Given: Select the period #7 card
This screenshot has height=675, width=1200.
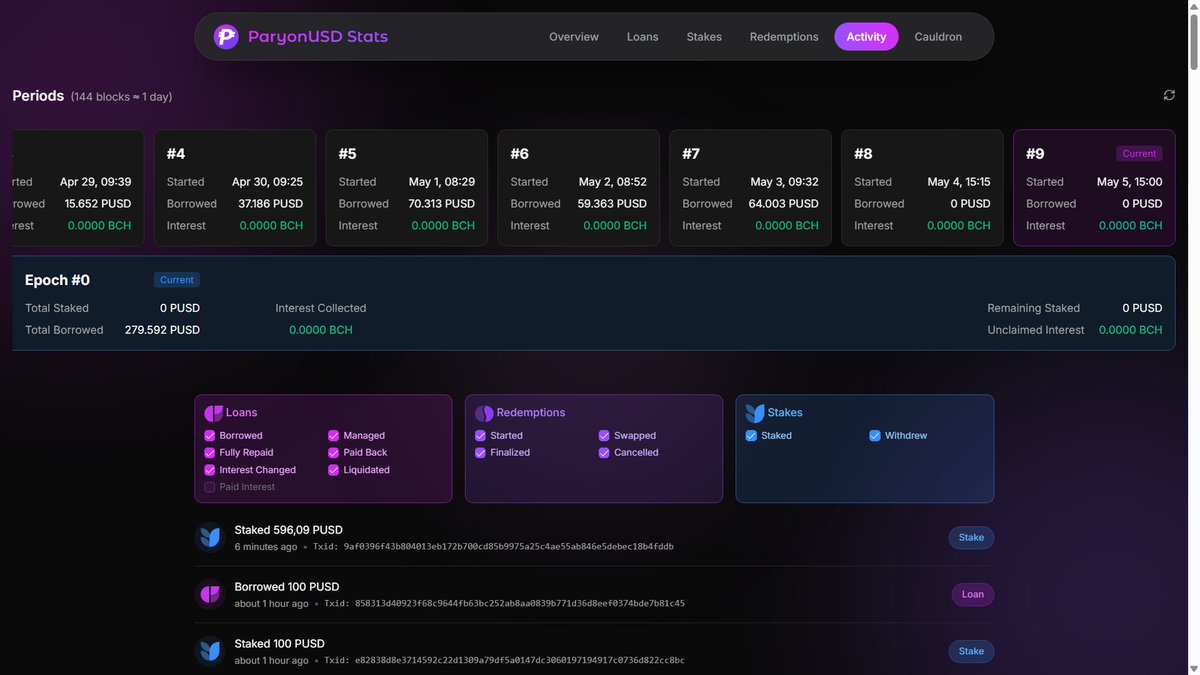Looking at the screenshot, I should (751, 188).
